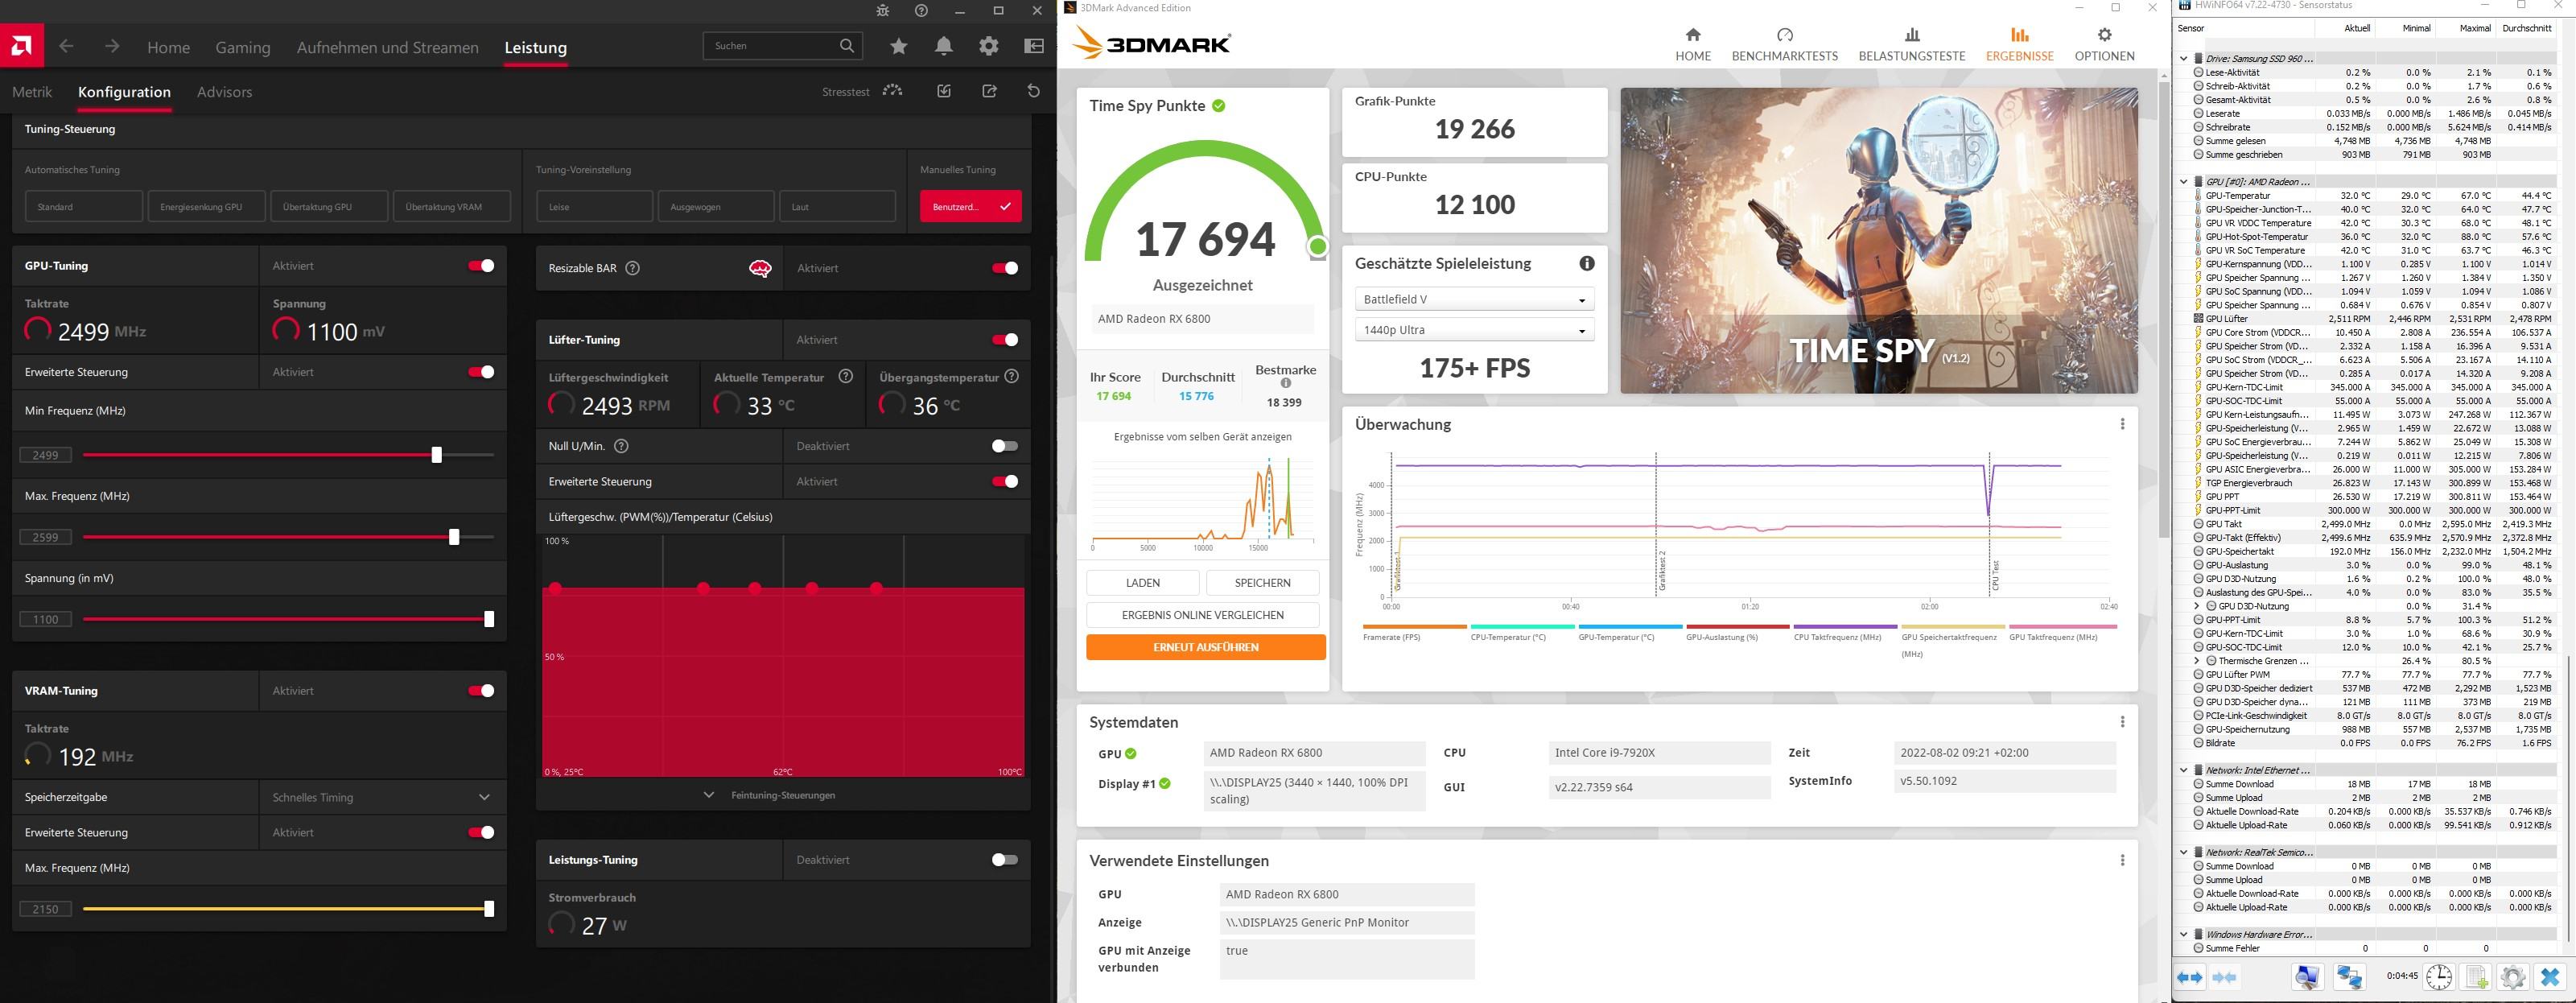Click the Null U/Min. help icon
The image size is (2576, 1003).
(621, 446)
